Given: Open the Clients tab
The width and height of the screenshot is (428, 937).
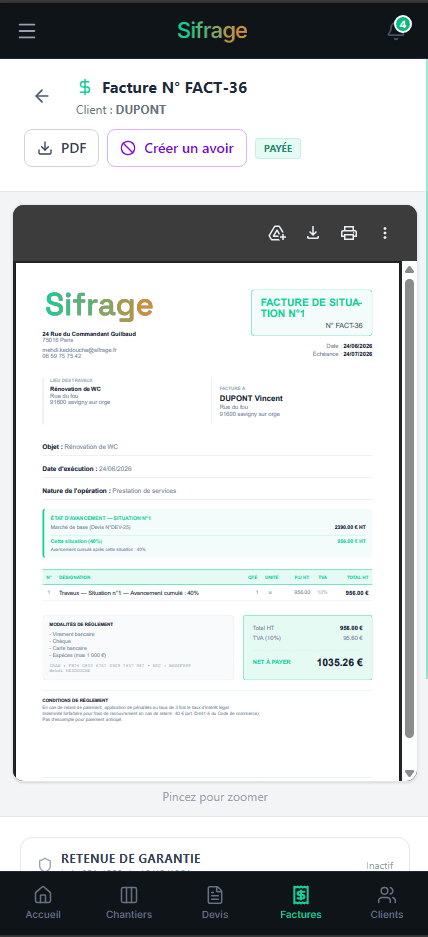Looking at the screenshot, I should coord(387,903).
